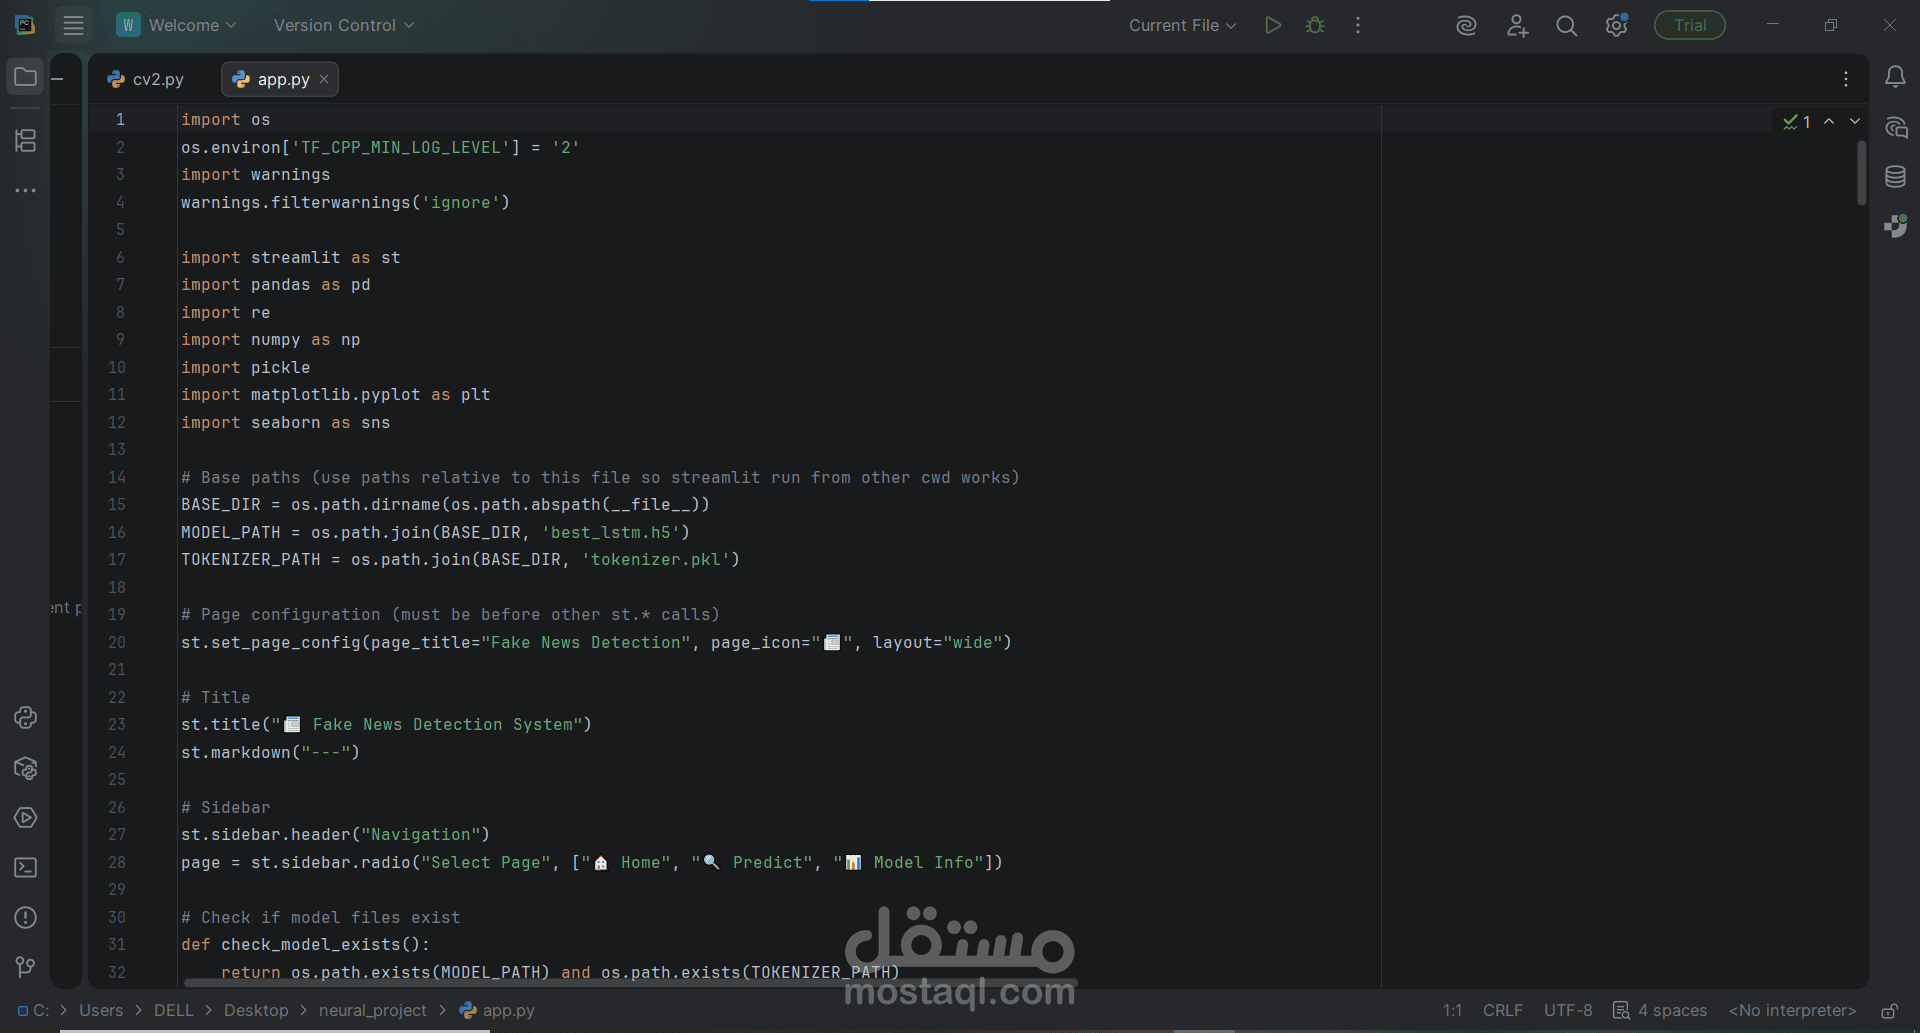Image resolution: width=1920 pixels, height=1033 pixels.
Task: Open the Database tool window
Action: [1896, 177]
